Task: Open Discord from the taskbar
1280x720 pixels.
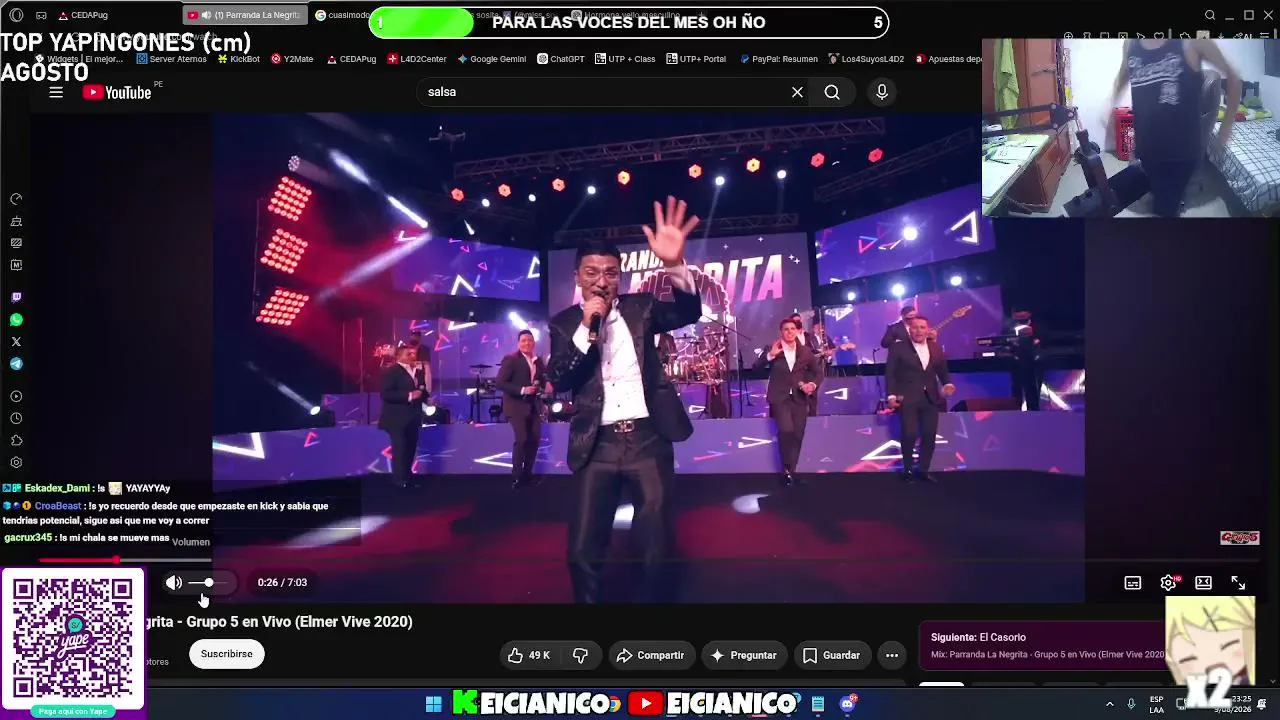Action: coord(848,704)
